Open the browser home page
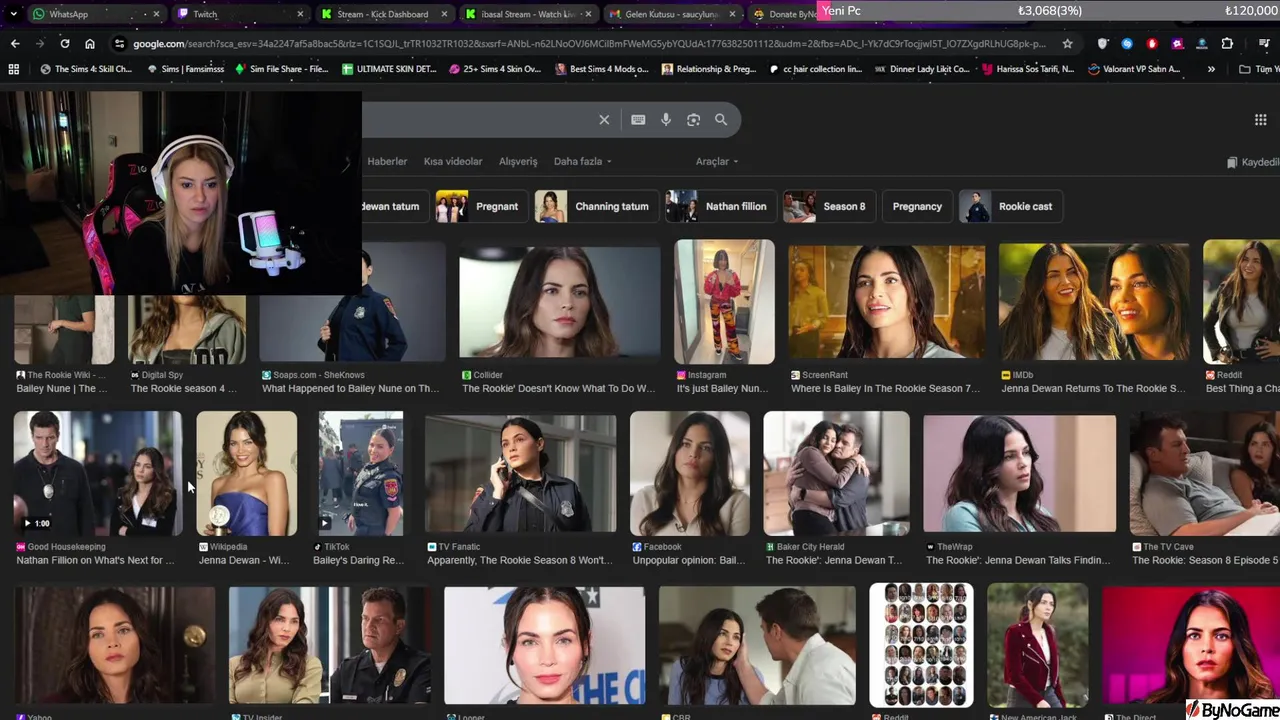1280x720 pixels. tap(90, 44)
